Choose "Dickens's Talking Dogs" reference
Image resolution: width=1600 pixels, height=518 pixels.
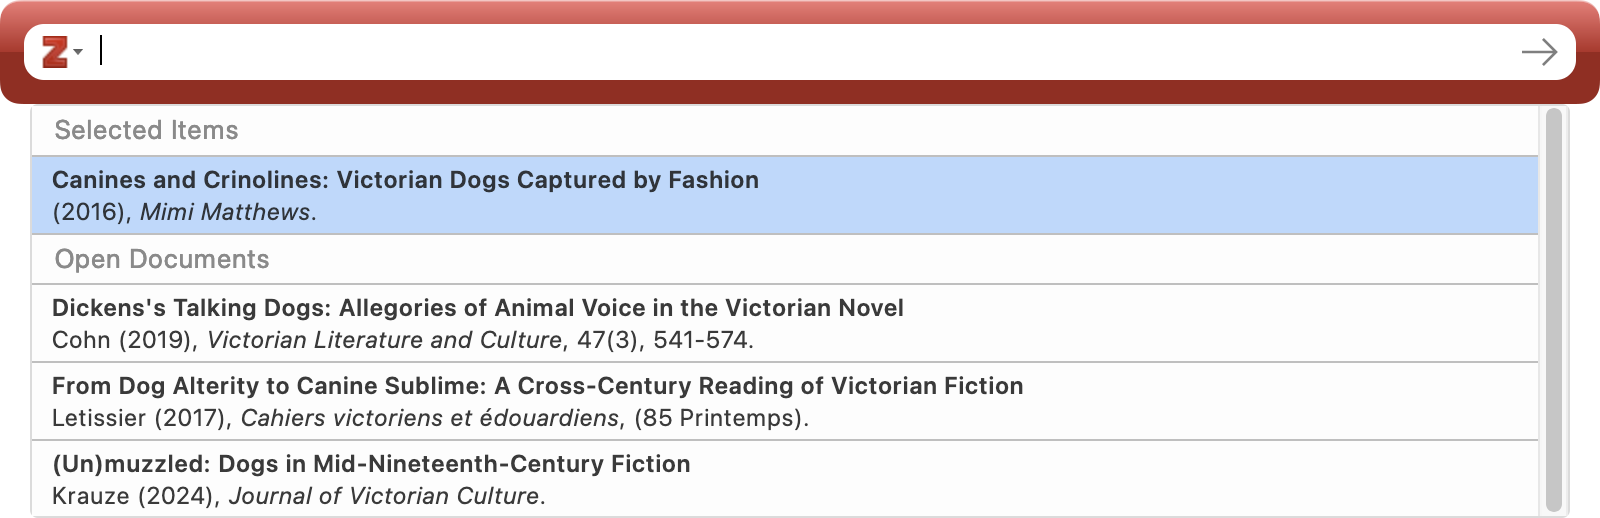477,308
